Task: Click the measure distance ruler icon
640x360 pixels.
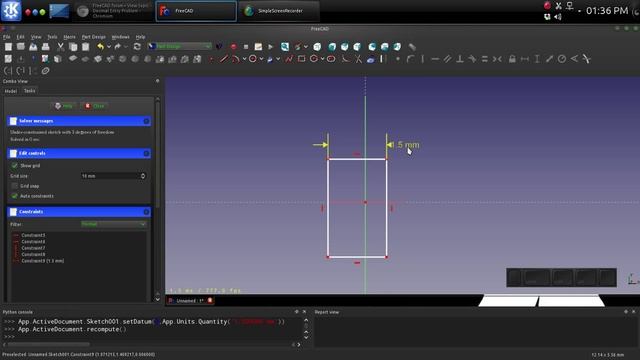Action: click(x=412, y=47)
